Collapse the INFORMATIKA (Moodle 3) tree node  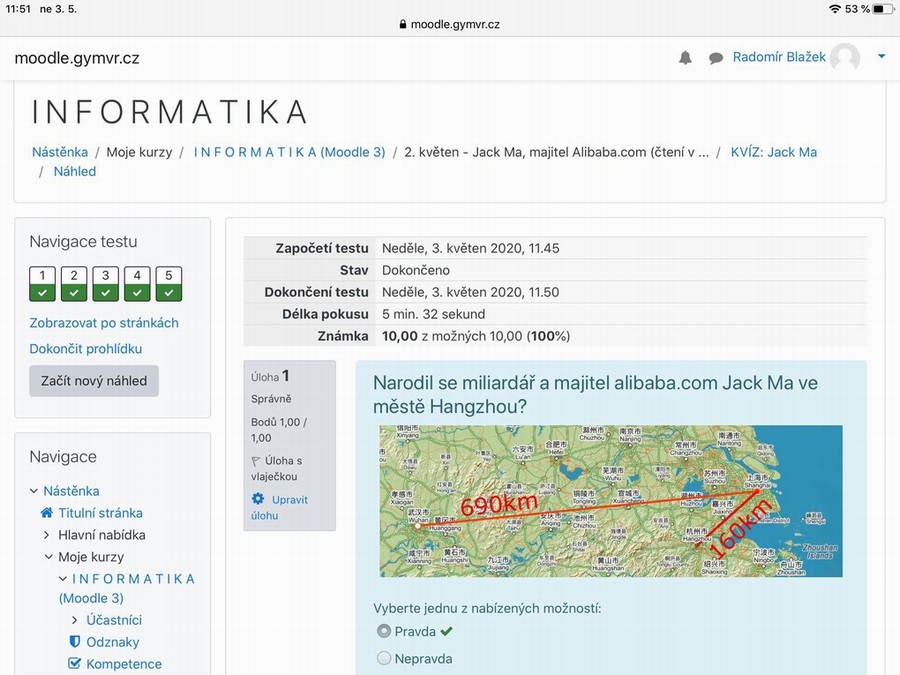tap(63, 579)
